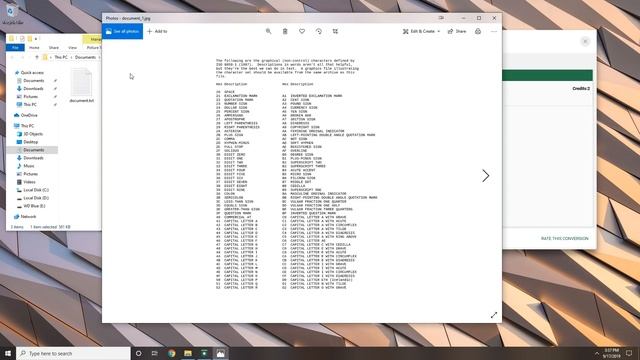Click Documents in the address breadcrumb
The height and width of the screenshot is (360, 640).
coord(85,58)
